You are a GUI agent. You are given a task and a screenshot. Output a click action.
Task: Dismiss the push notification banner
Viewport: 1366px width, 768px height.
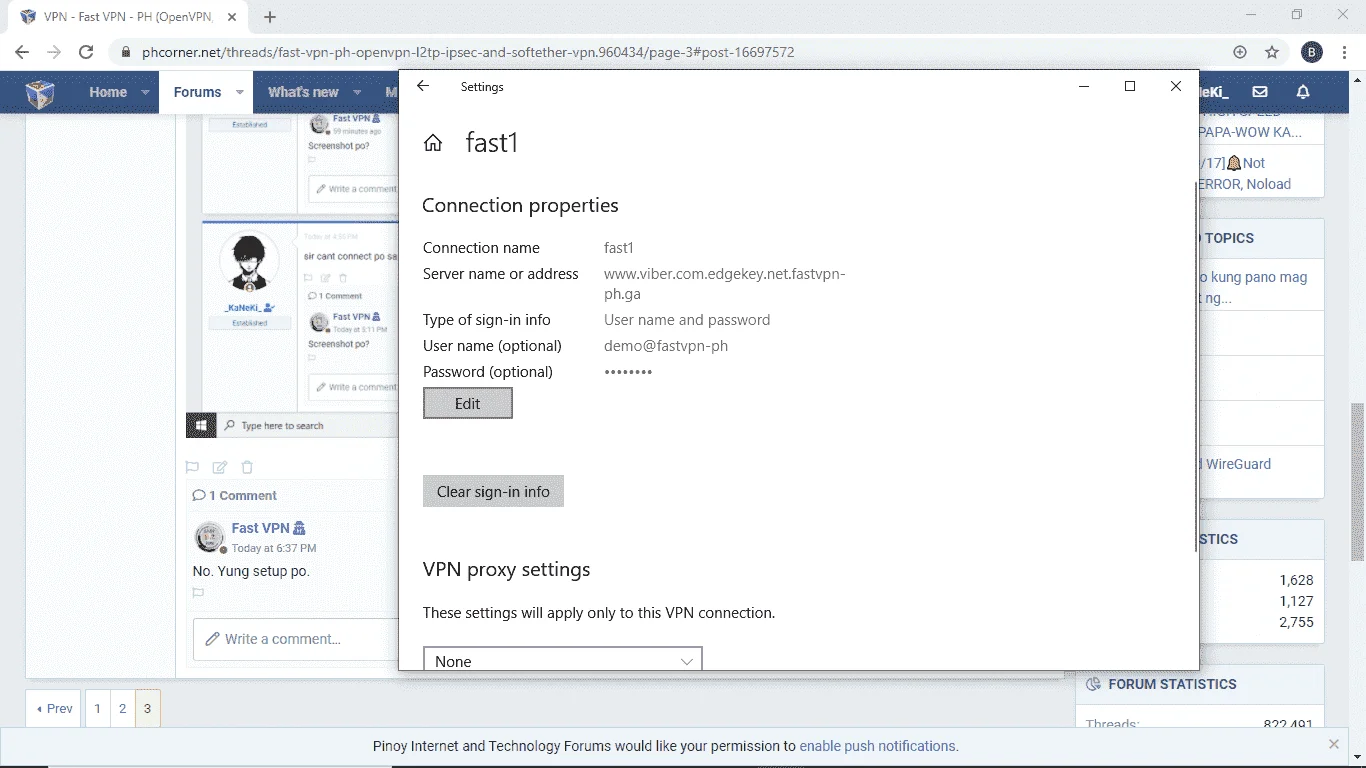point(1333,745)
